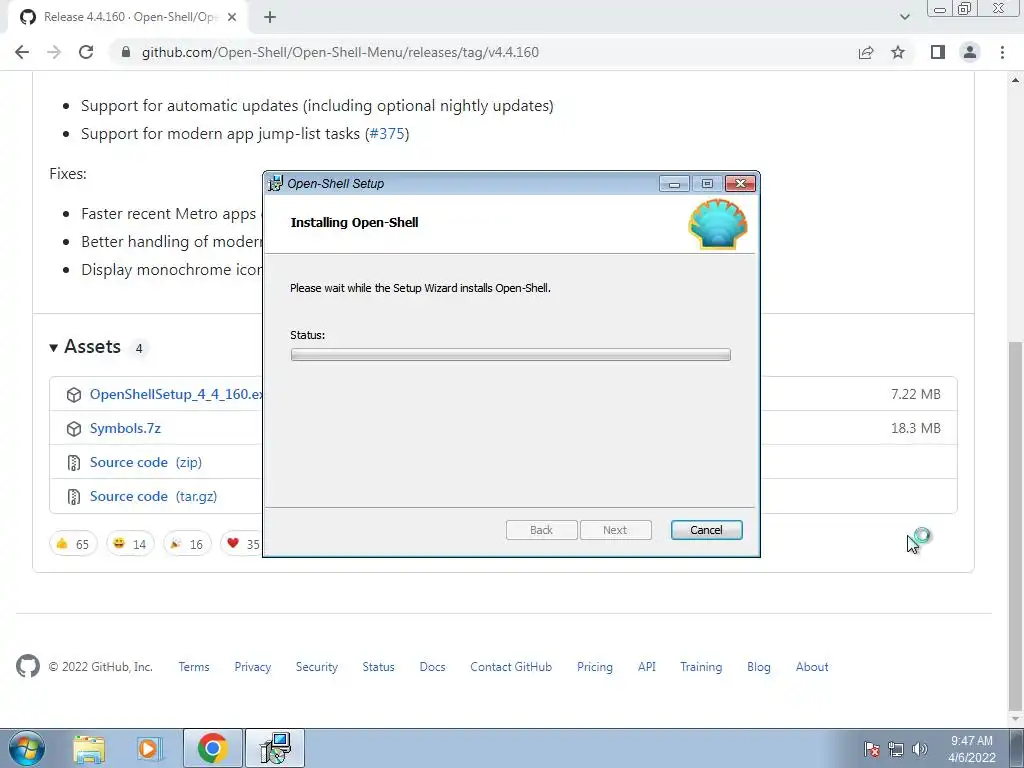
Task: Click the scrollbar up arrow
Action: (x=1016, y=80)
